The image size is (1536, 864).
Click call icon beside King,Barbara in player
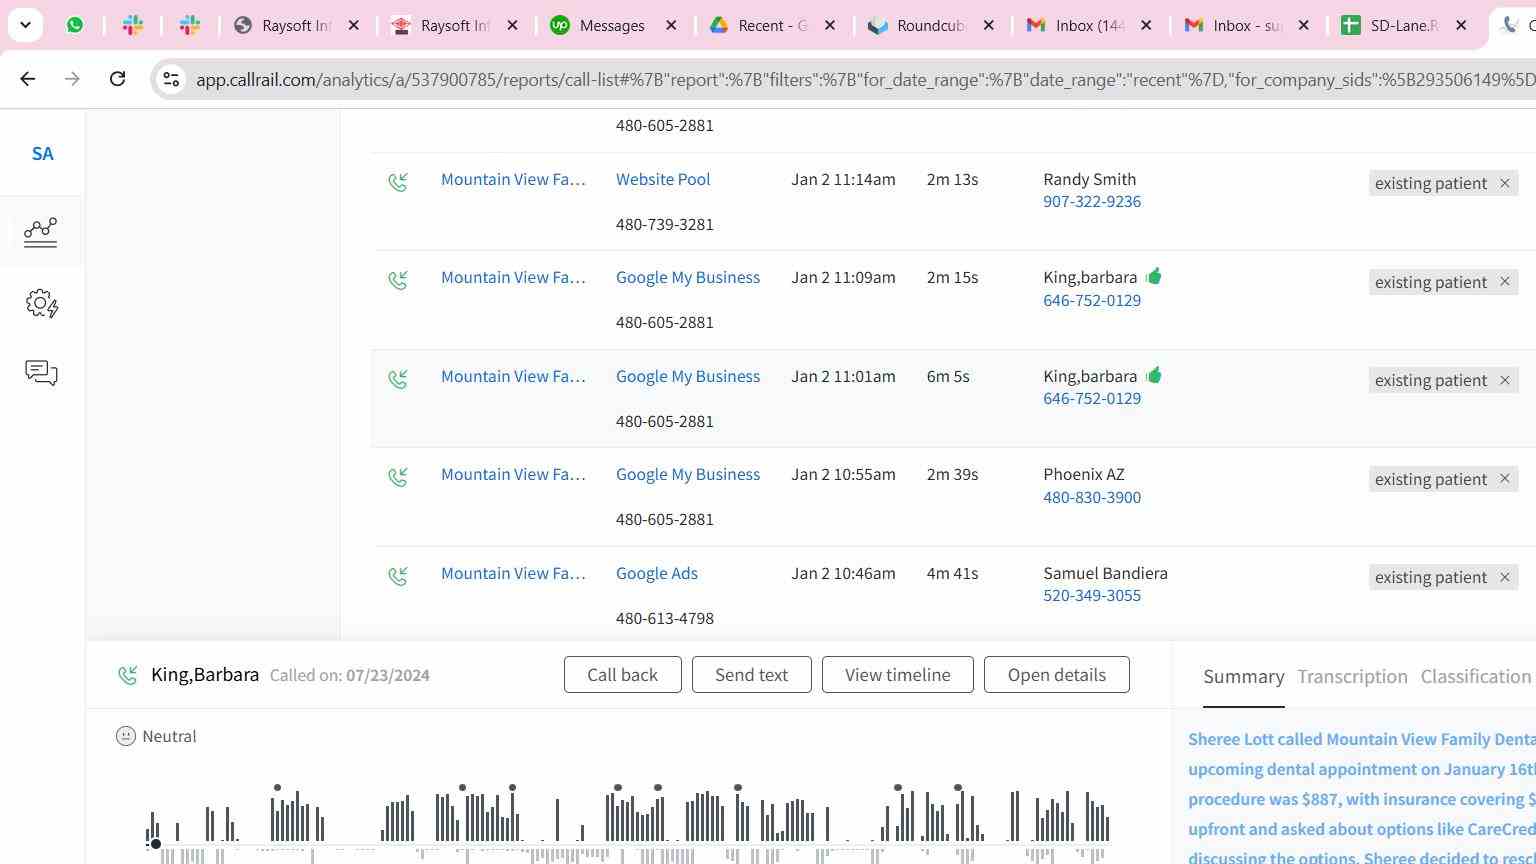[127, 675]
